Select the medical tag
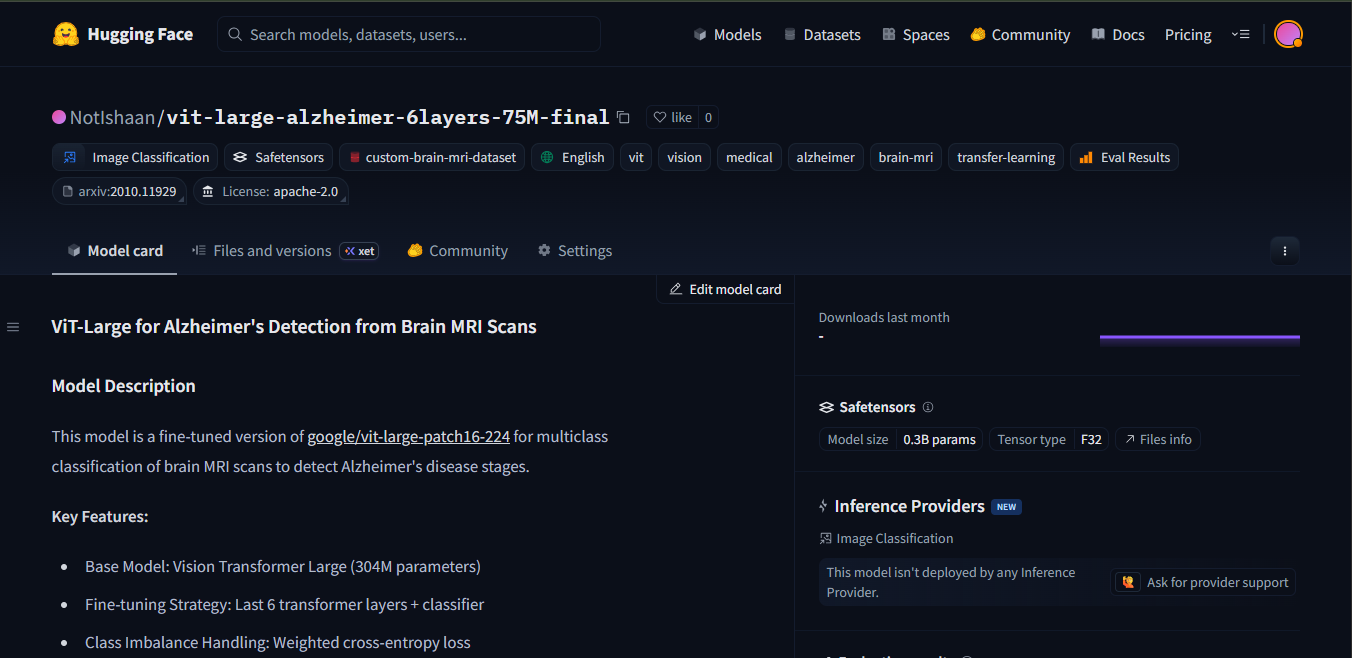The width and height of the screenshot is (1352, 658). (749, 157)
